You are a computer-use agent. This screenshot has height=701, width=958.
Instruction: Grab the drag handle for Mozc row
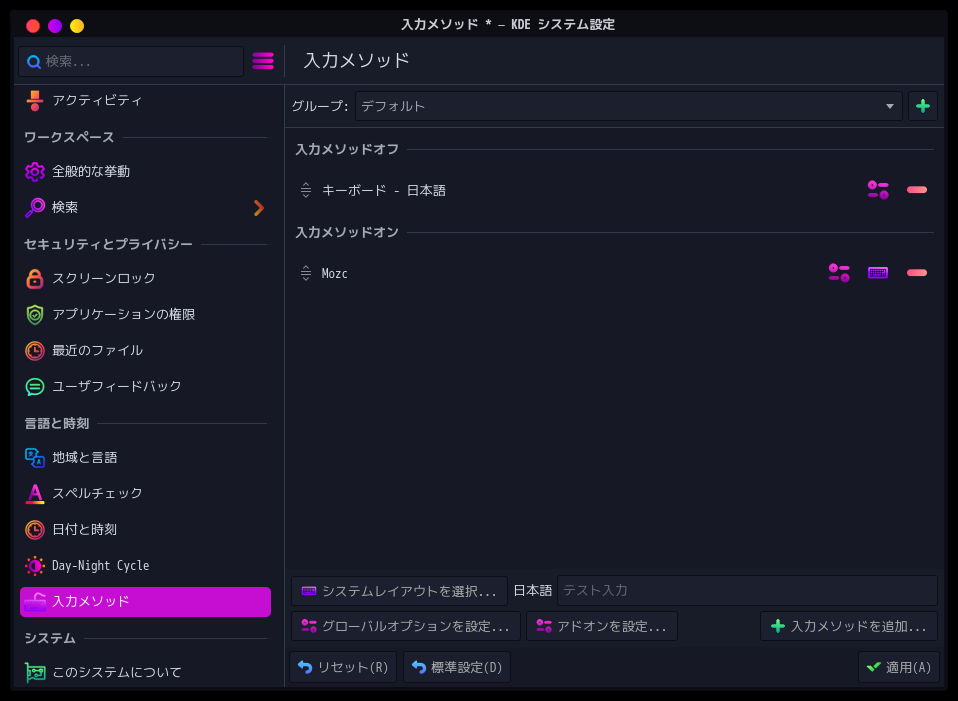305,273
